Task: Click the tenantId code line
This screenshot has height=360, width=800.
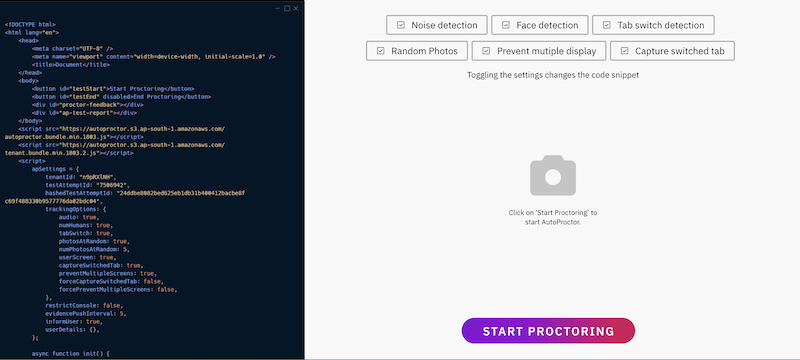Action: coord(81,177)
